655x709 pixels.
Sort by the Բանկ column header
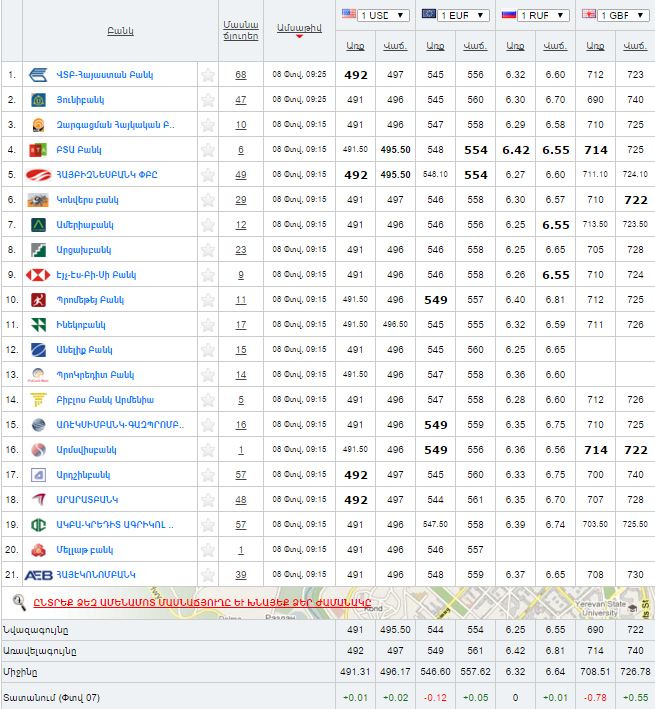click(120, 31)
